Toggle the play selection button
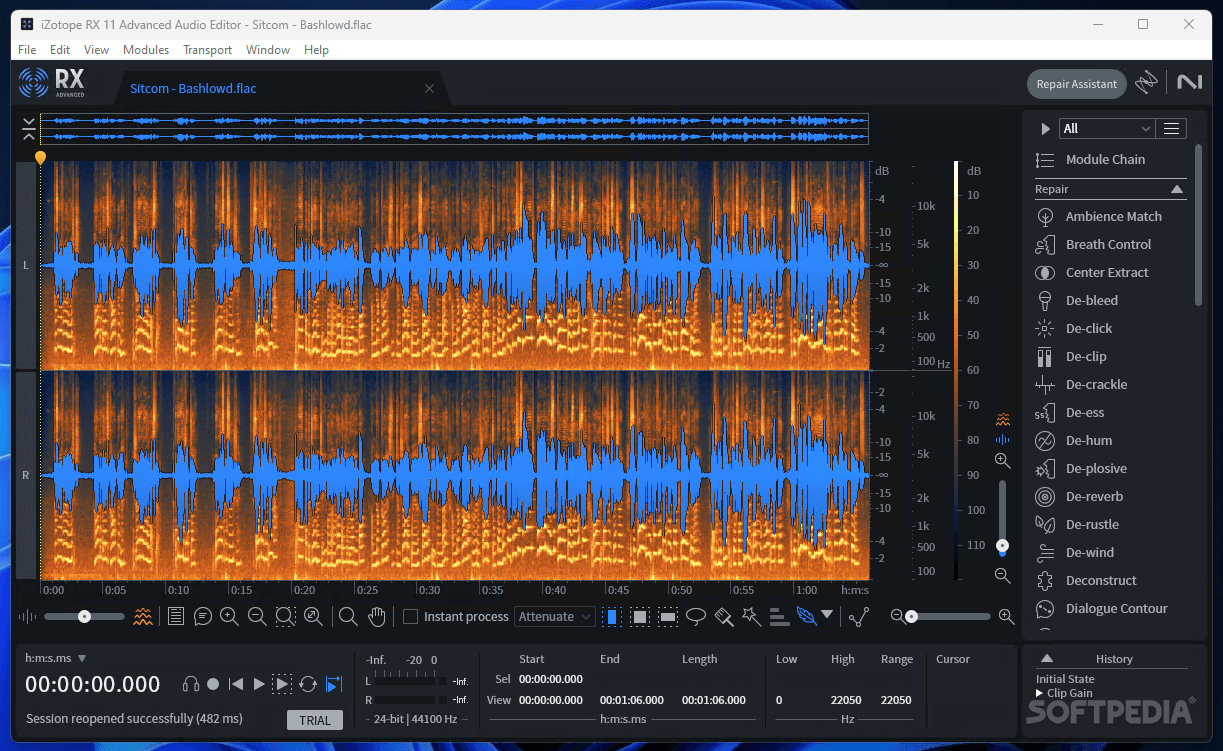Screen dimensions: 1223x751 point(283,684)
